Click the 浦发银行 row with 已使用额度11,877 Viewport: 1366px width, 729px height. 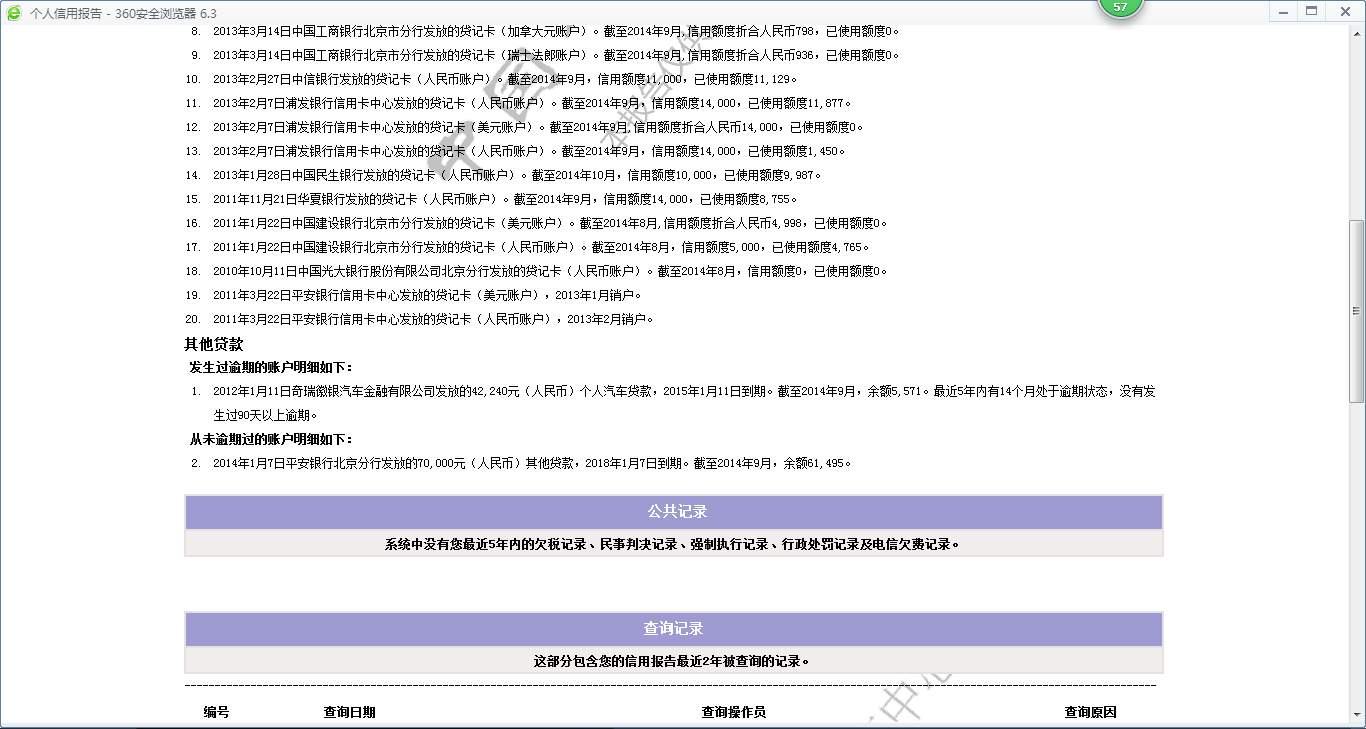coord(519,103)
